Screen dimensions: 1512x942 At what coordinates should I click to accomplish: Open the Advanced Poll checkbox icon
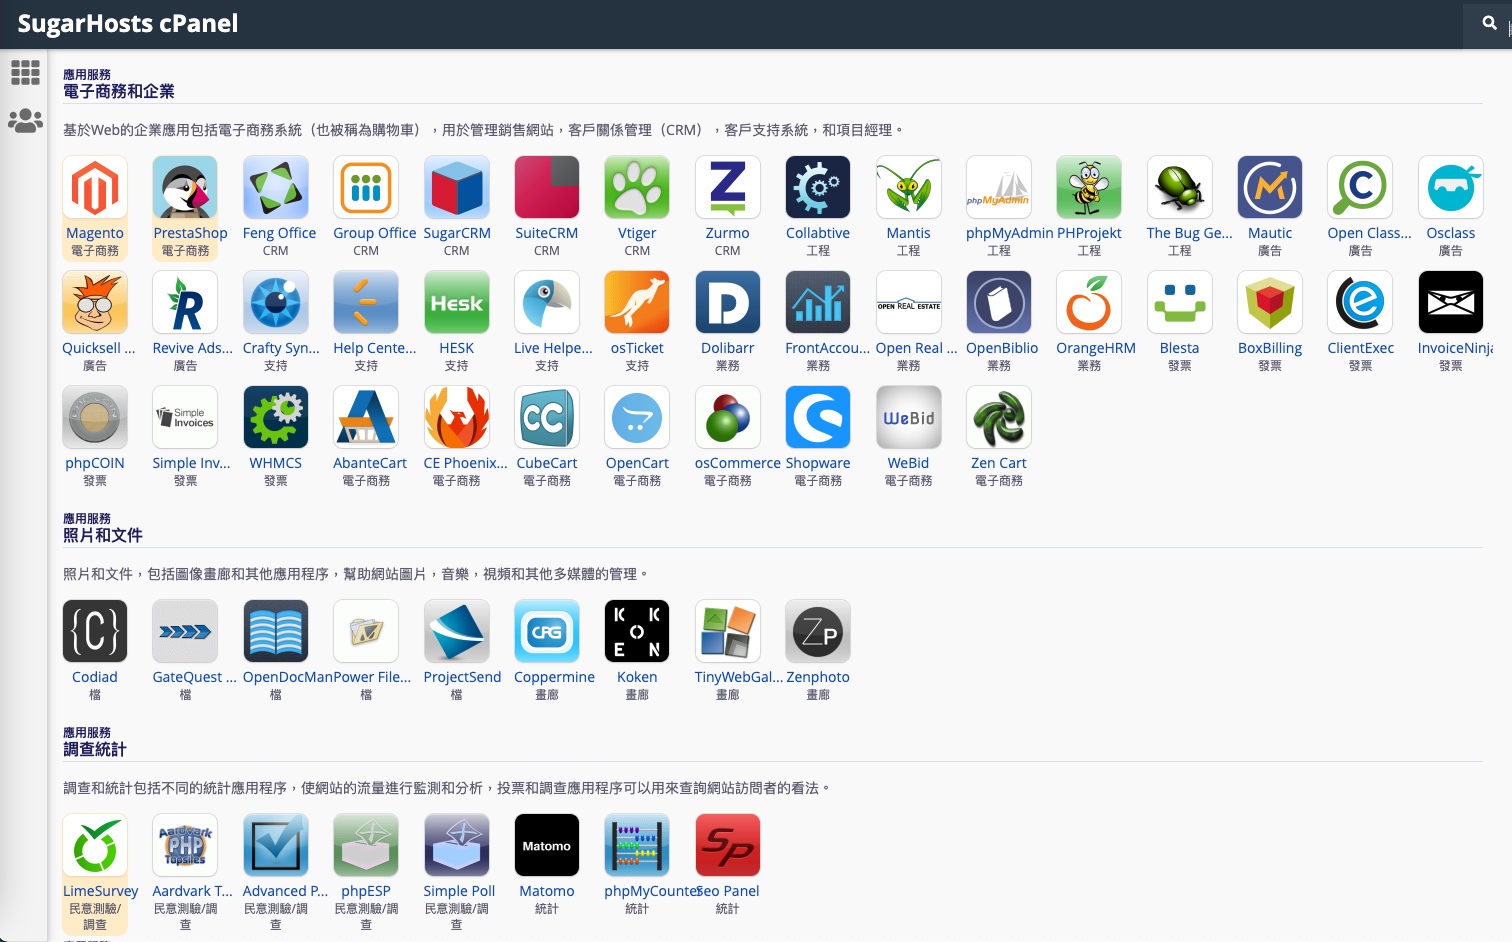(x=276, y=845)
